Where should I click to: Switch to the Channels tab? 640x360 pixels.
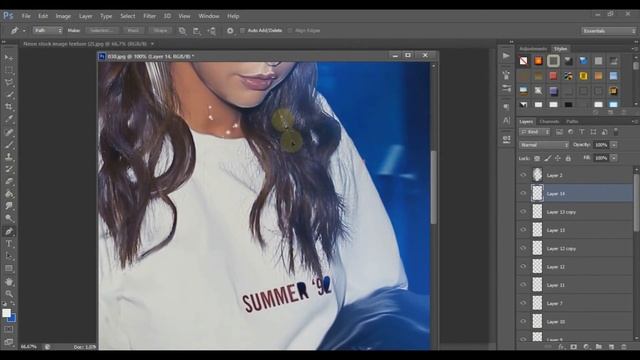[549, 122]
